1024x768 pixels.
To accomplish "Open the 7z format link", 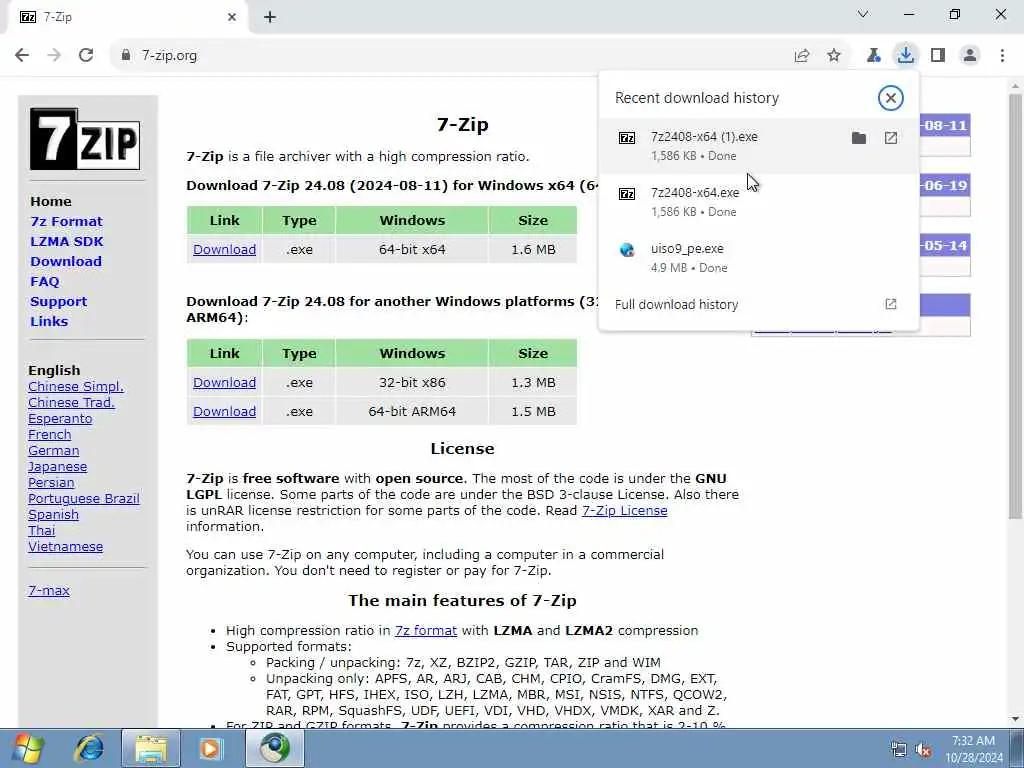I will (426, 630).
